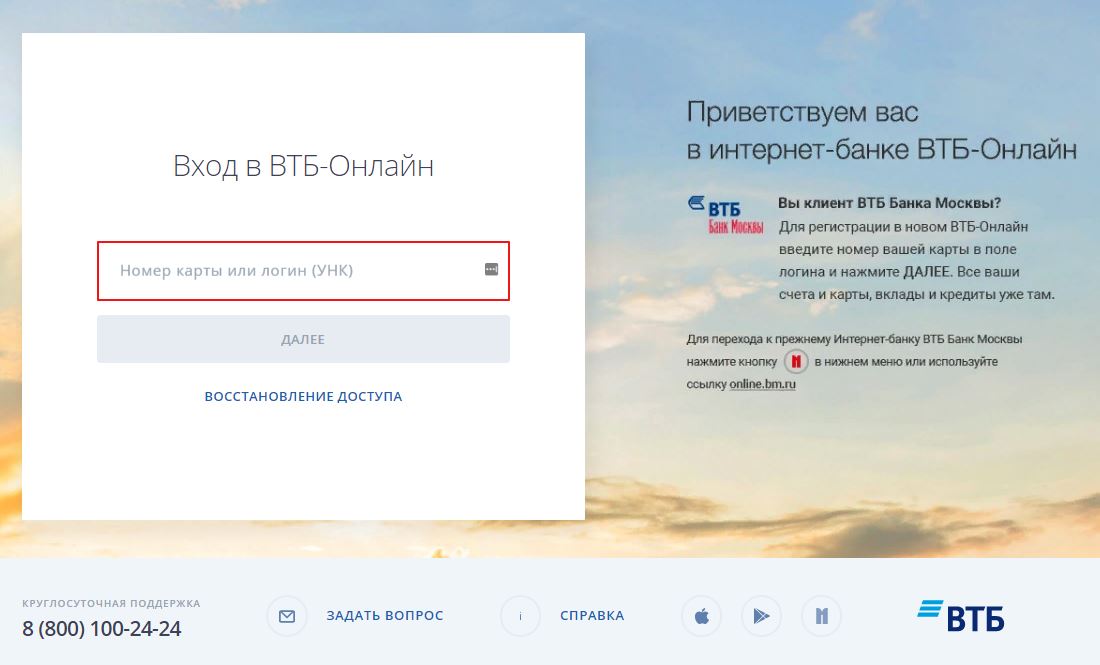Click the support phone 8 (800) 100-24-24
The height and width of the screenshot is (665, 1100).
click(x=102, y=629)
